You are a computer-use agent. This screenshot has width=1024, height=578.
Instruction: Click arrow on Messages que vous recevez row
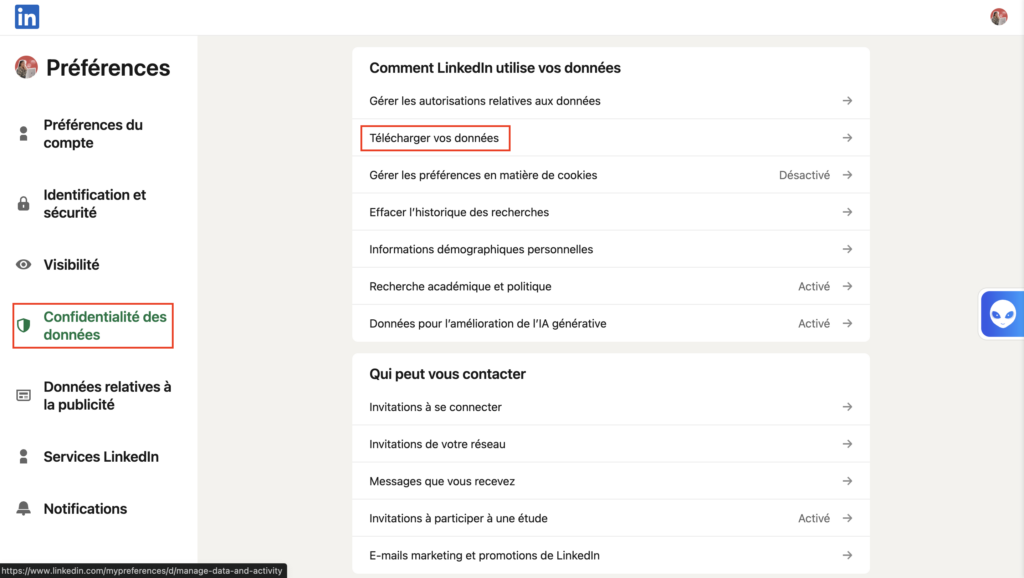(x=847, y=481)
